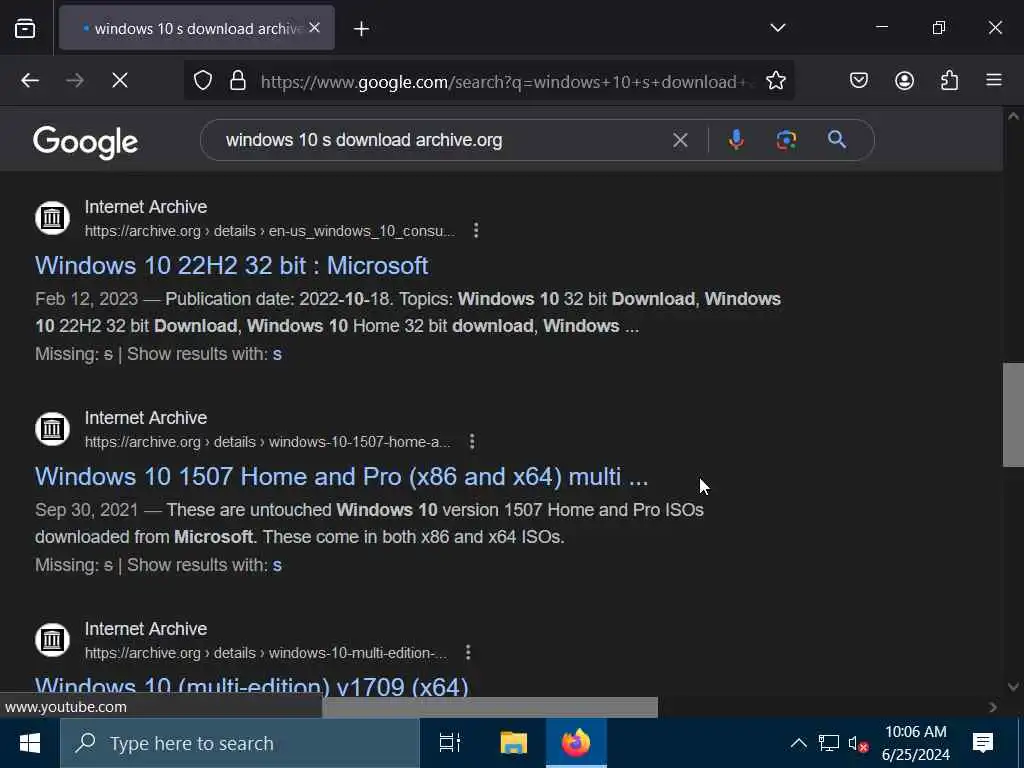Click the horizontal scrollbar thumb
This screenshot has height=768, width=1024.
pos(490,707)
